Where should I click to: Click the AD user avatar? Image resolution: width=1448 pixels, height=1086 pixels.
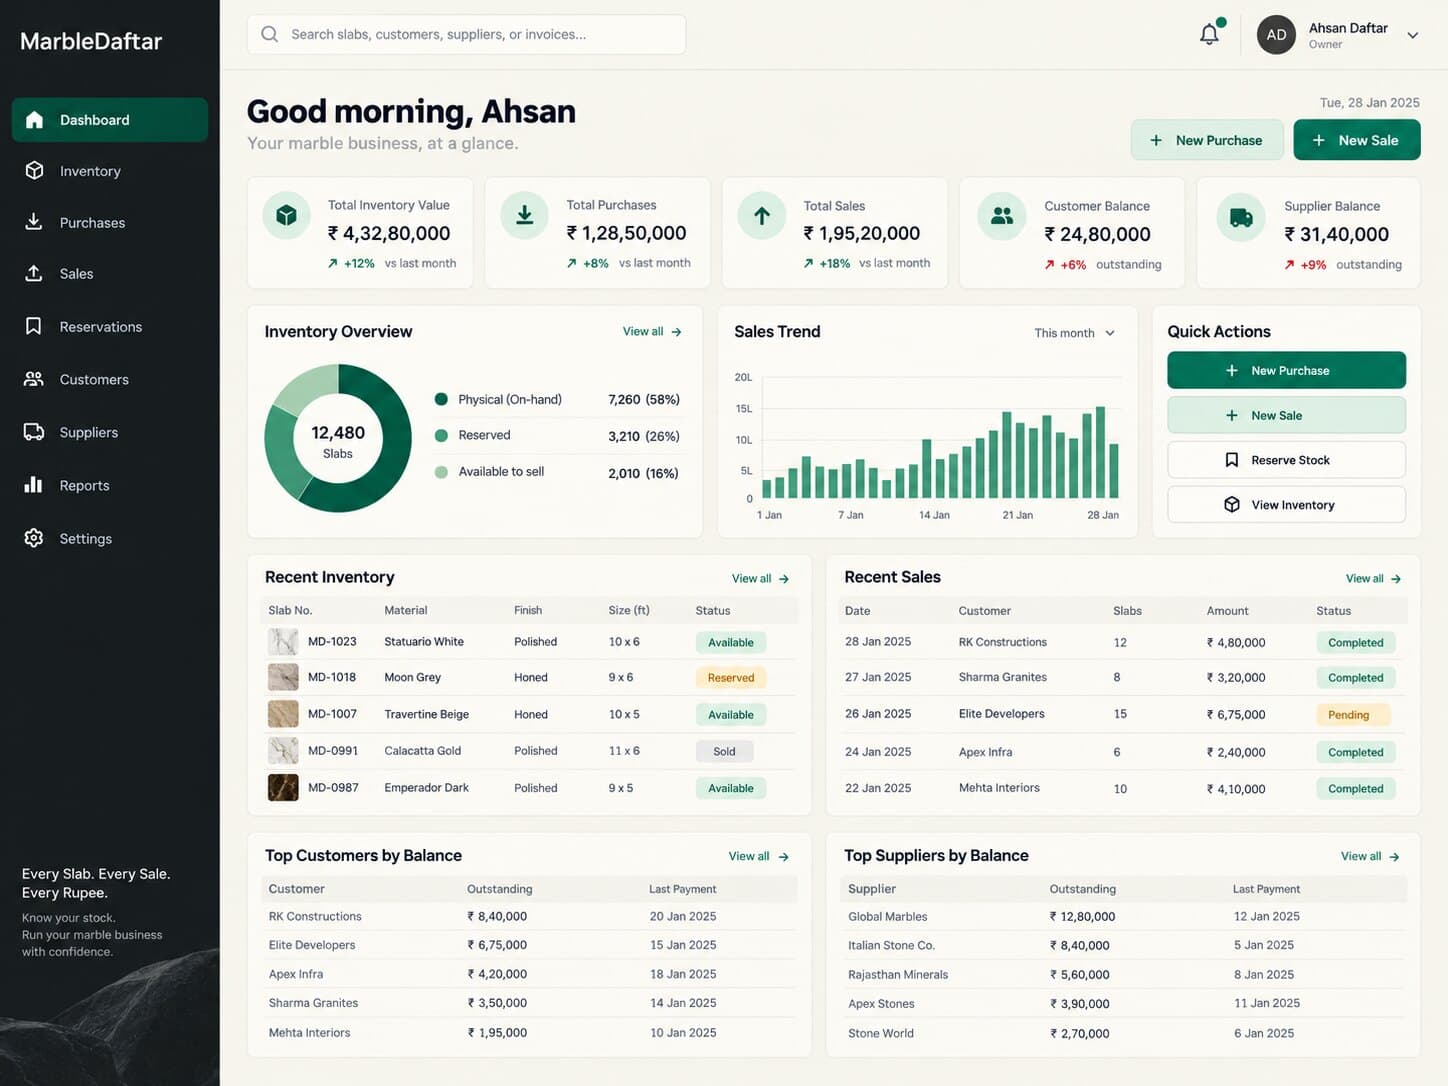pyautogui.click(x=1276, y=35)
